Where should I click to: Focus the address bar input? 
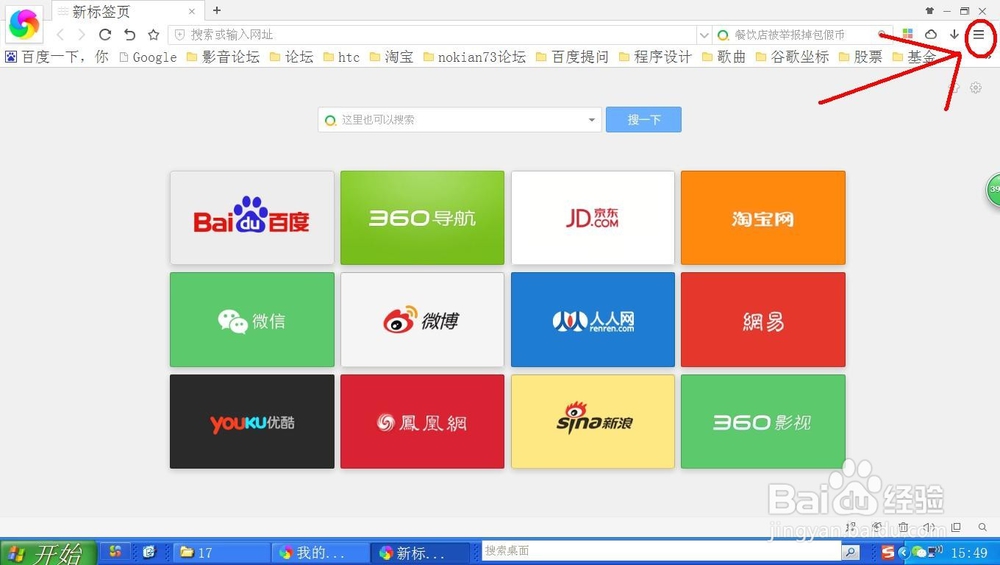pyautogui.click(x=432, y=34)
